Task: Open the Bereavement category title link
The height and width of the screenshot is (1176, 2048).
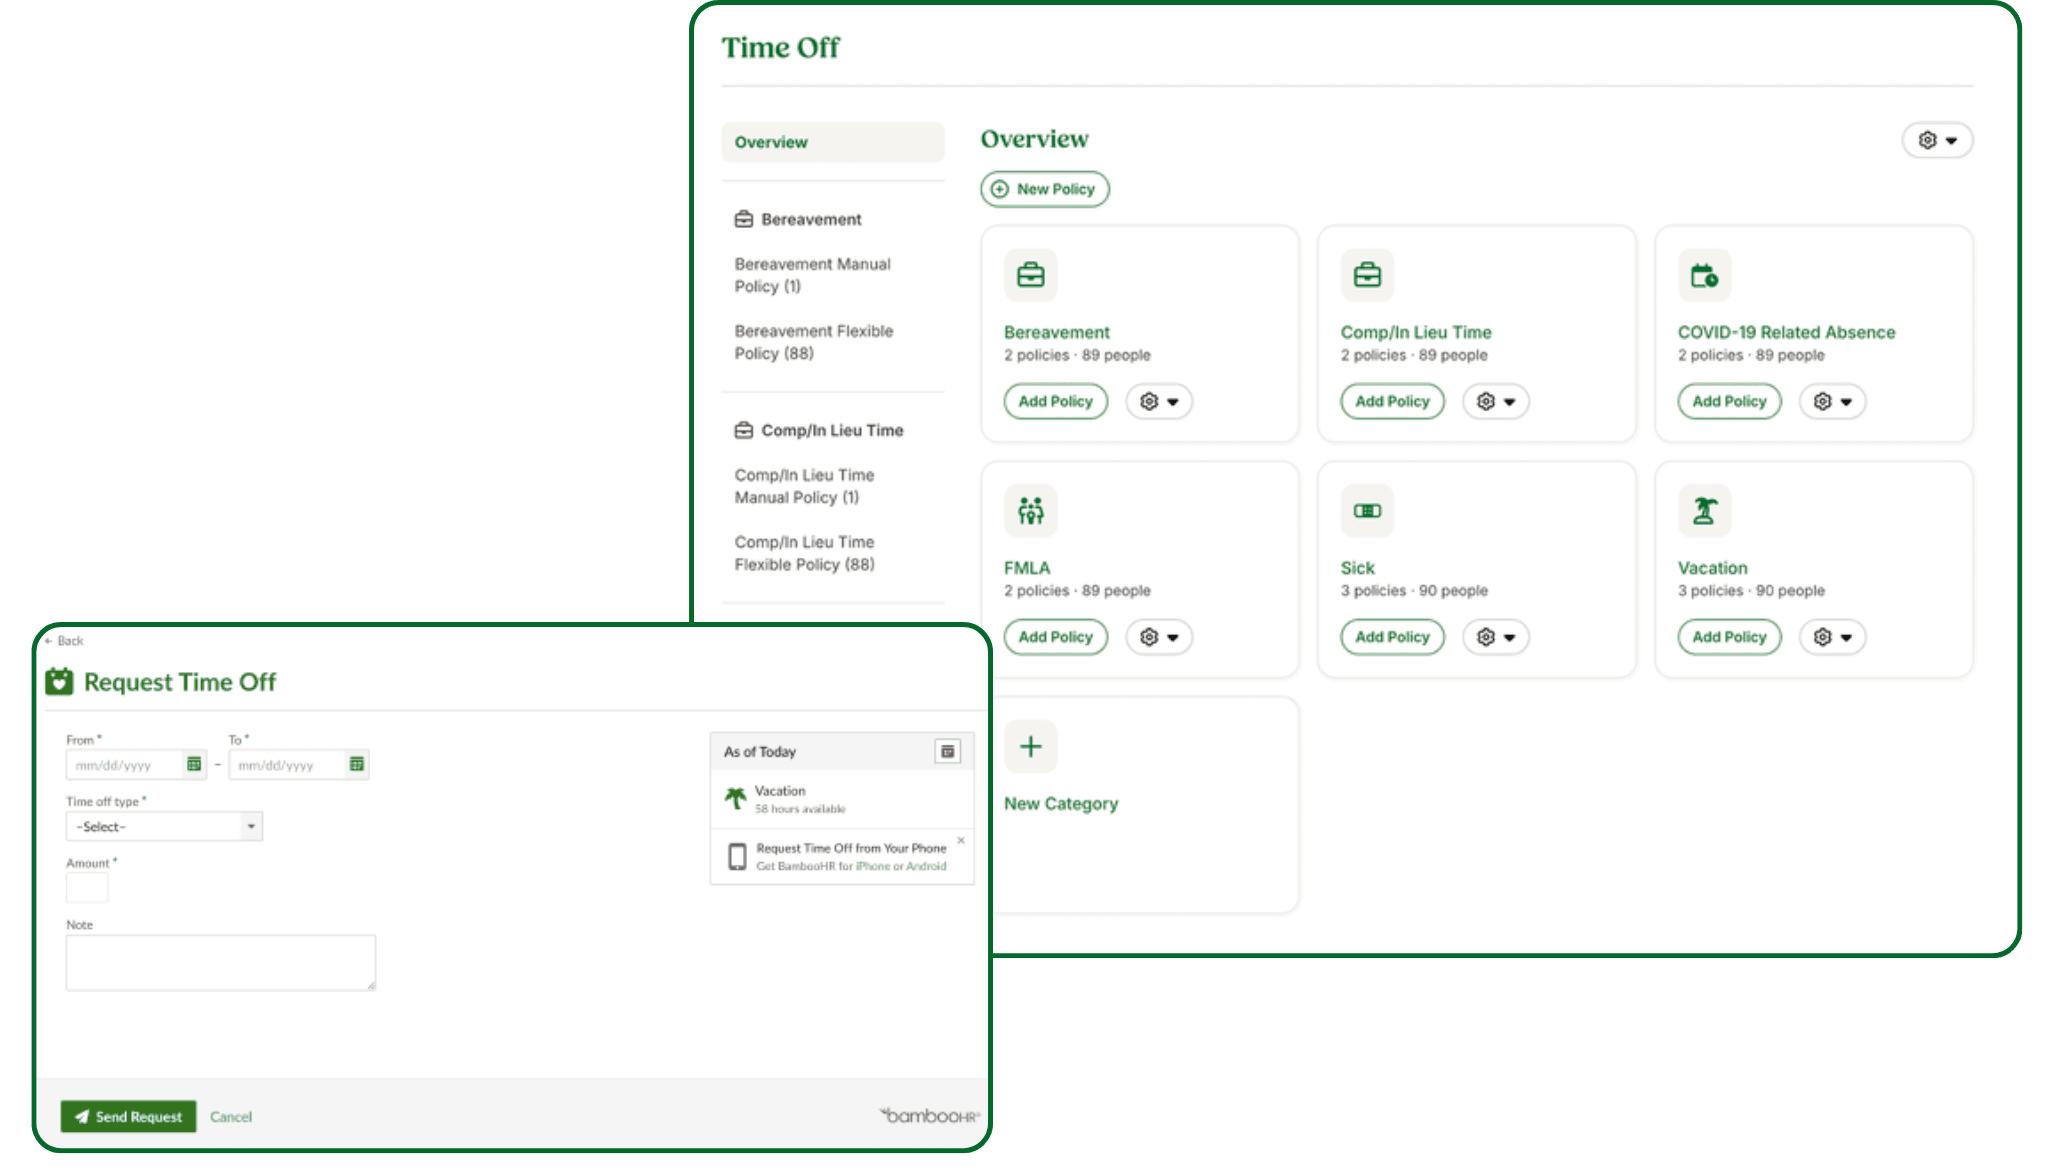Action: pyautogui.click(x=1057, y=332)
